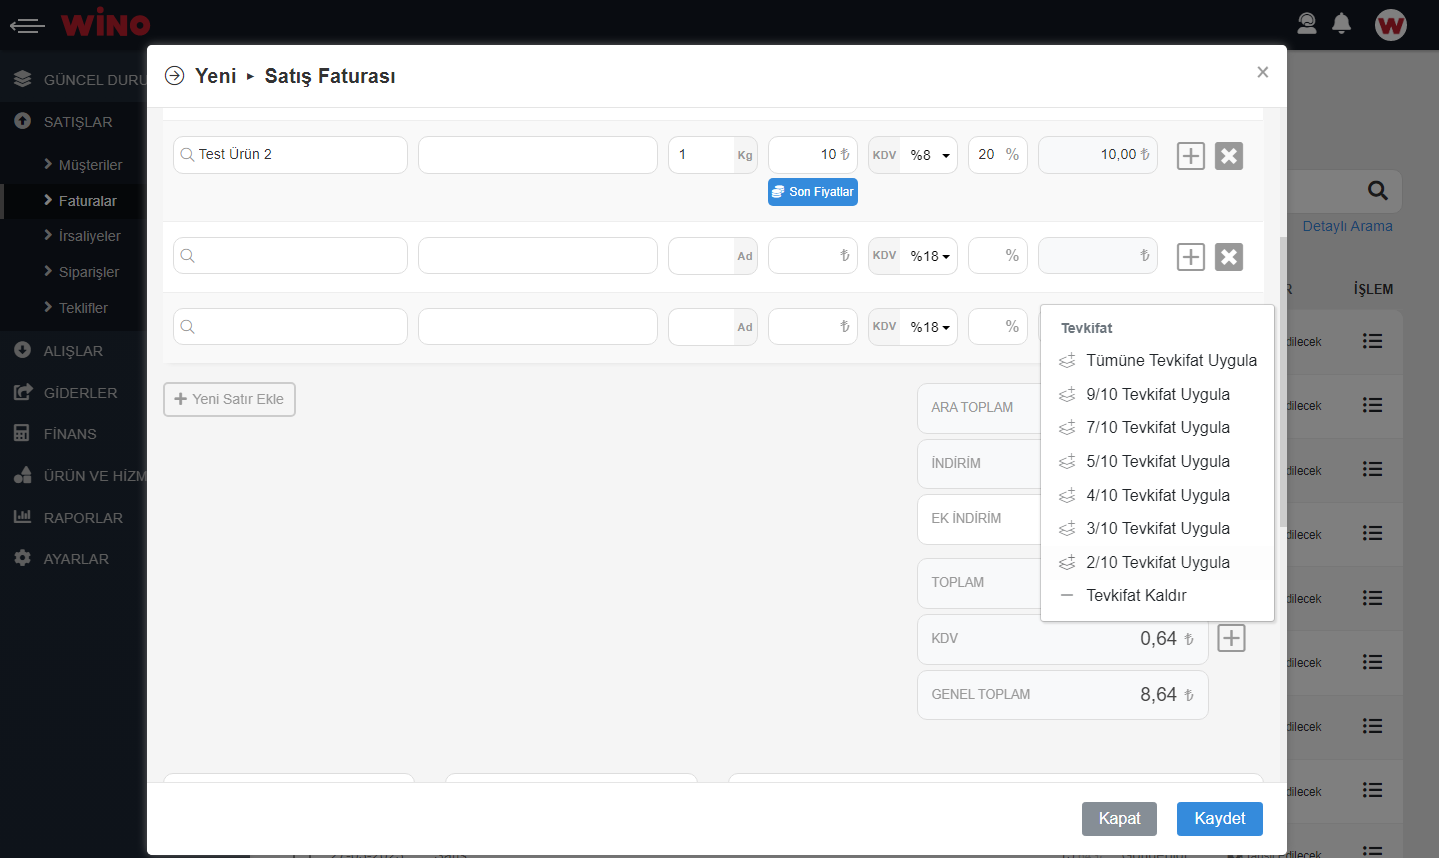The height and width of the screenshot is (858, 1439).
Task: Delete the Test Ürün 2 row with X icon
Action: click(x=1228, y=156)
